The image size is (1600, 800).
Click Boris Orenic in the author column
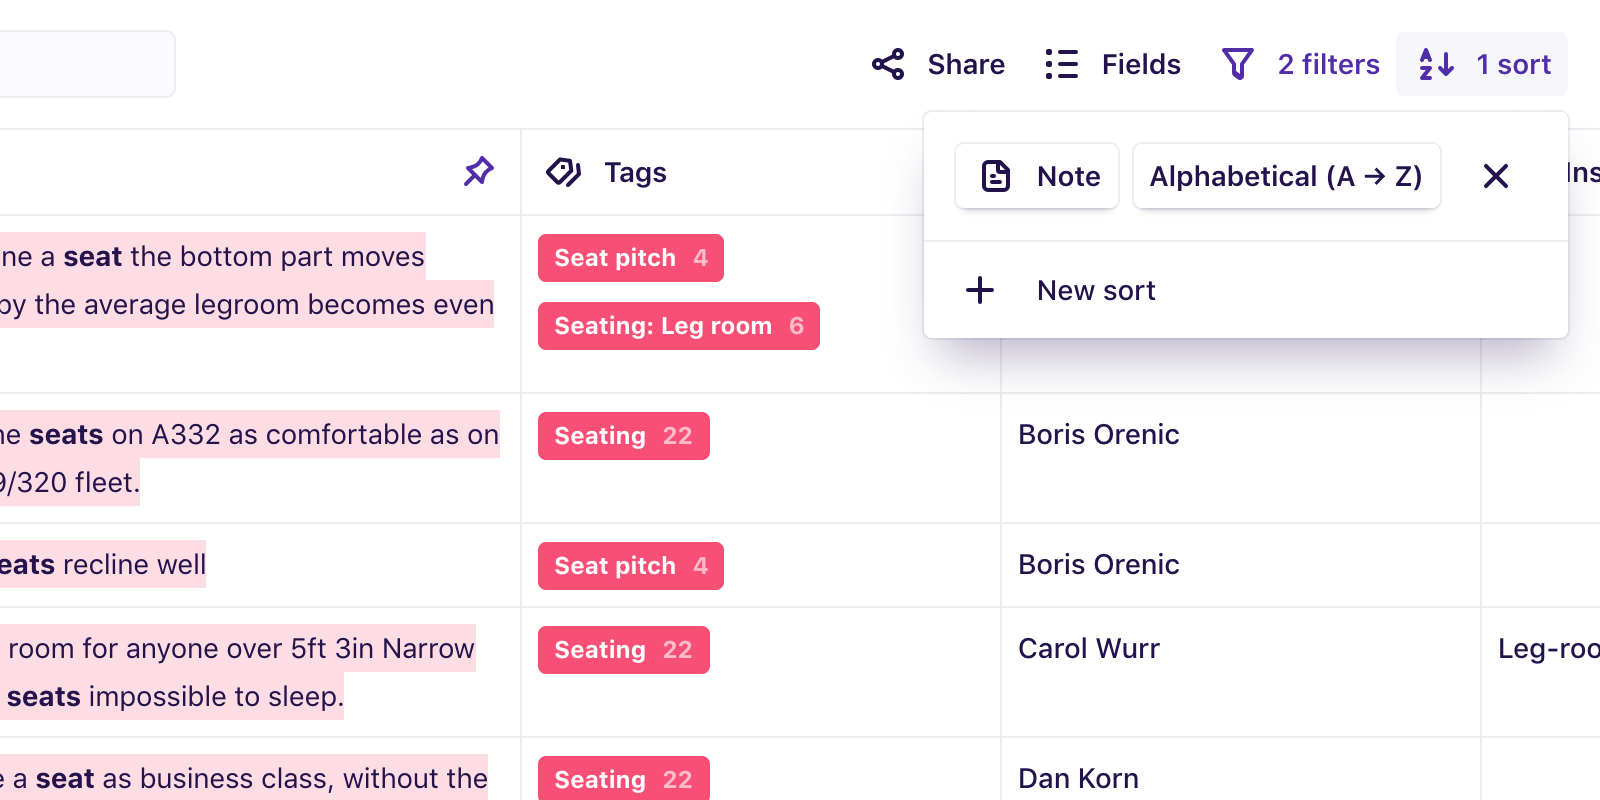click(1098, 434)
